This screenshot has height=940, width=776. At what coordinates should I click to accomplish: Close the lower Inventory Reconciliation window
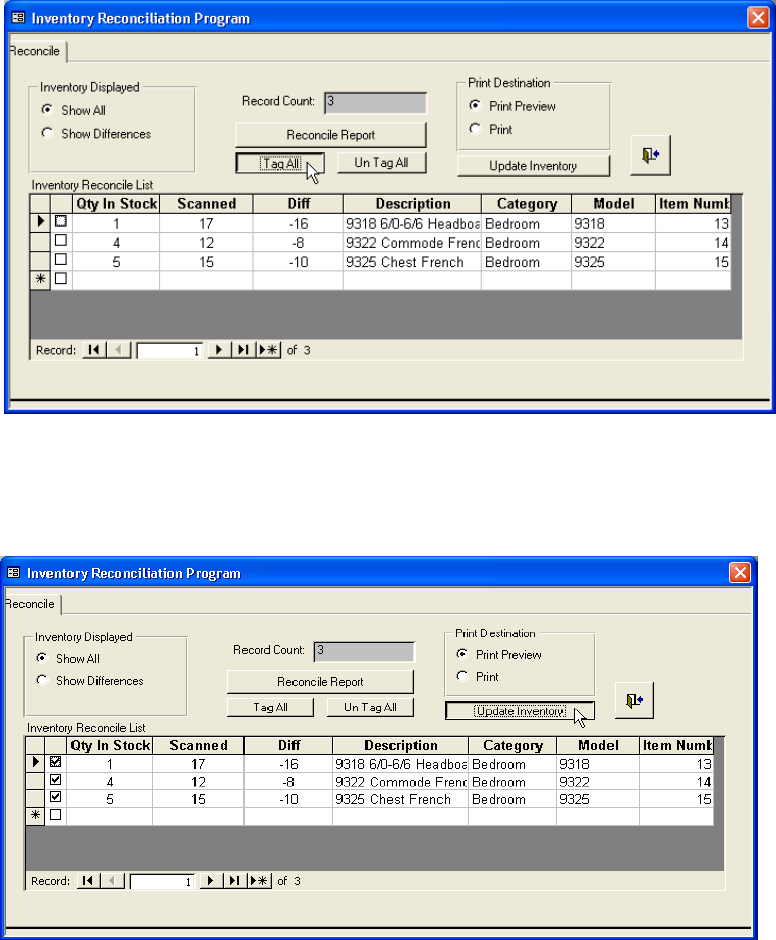click(x=740, y=573)
